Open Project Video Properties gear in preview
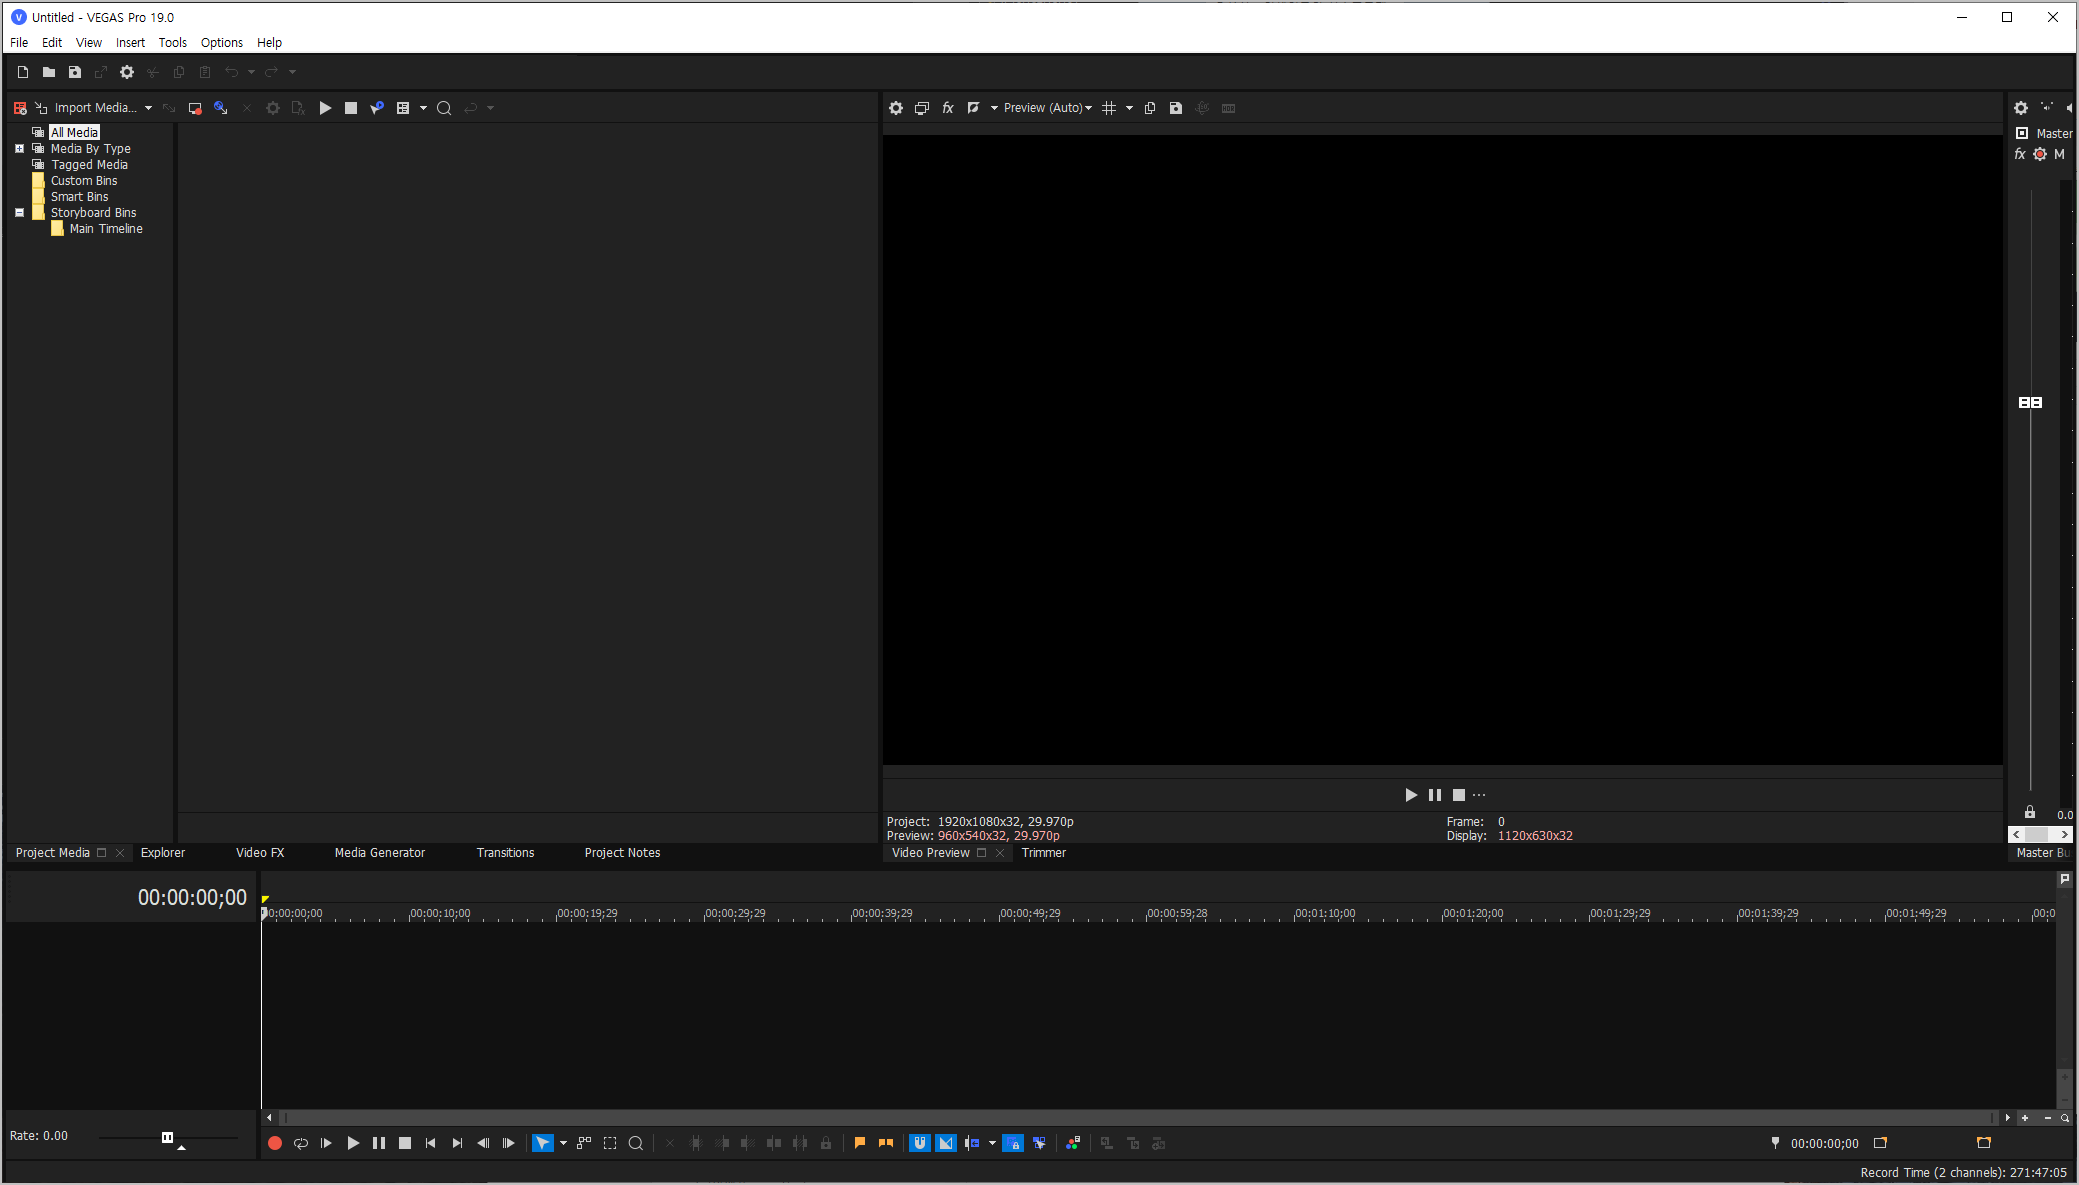 pyautogui.click(x=896, y=108)
